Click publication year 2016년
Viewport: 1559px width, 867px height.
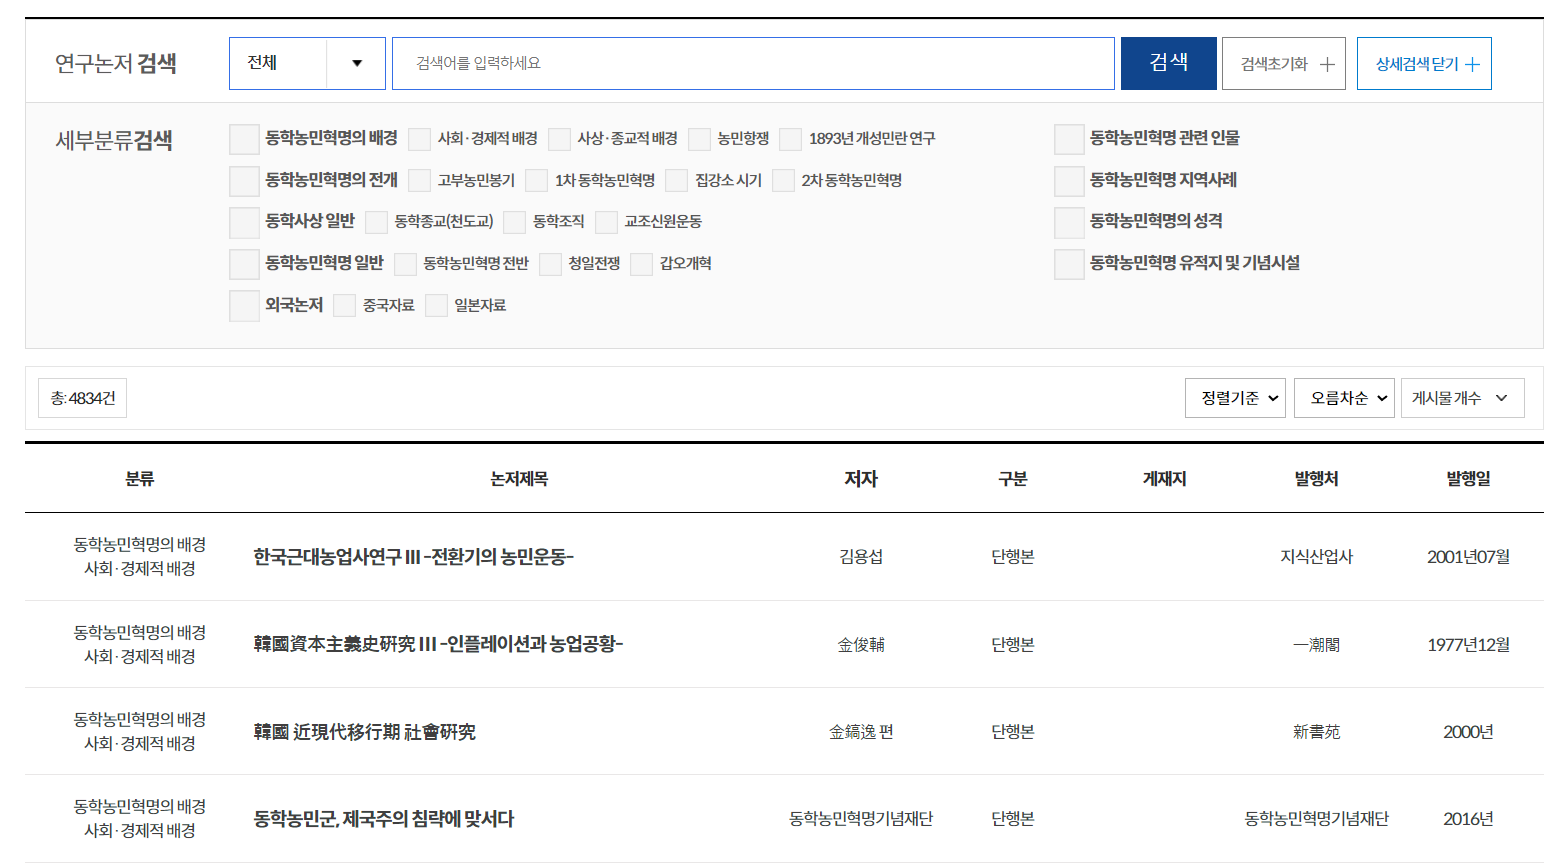[1469, 819]
